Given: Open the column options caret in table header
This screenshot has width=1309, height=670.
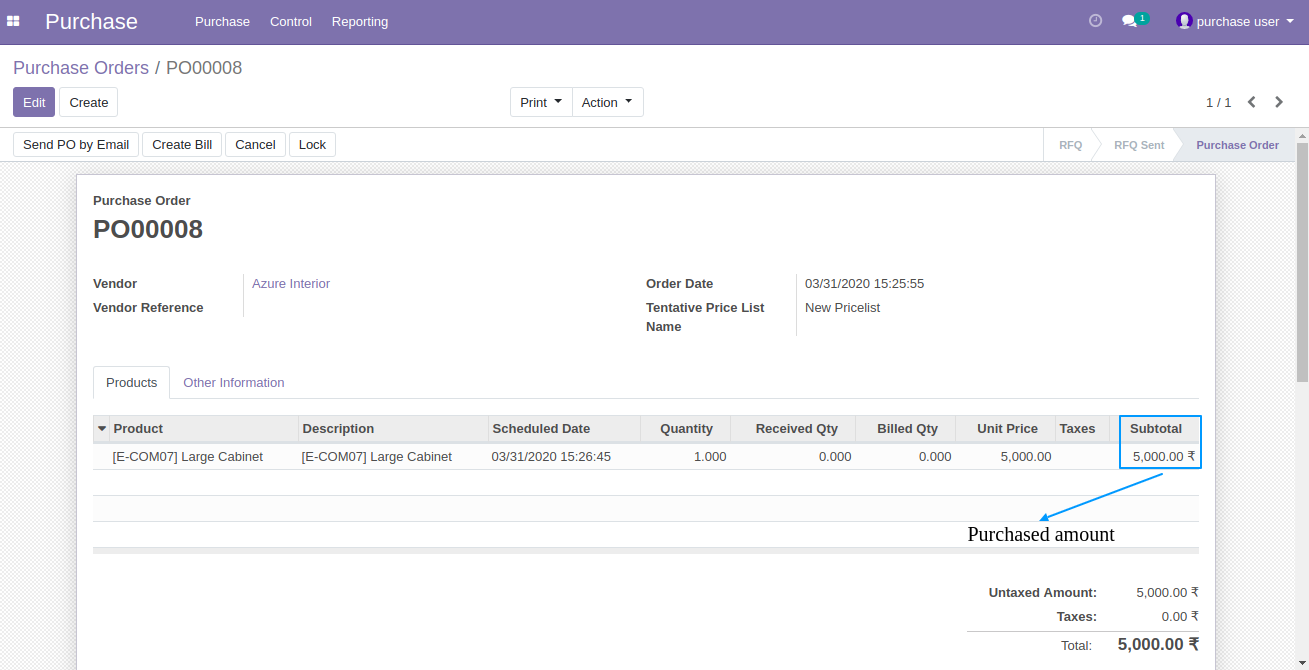Looking at the screenshot, I should pos(101,429).
